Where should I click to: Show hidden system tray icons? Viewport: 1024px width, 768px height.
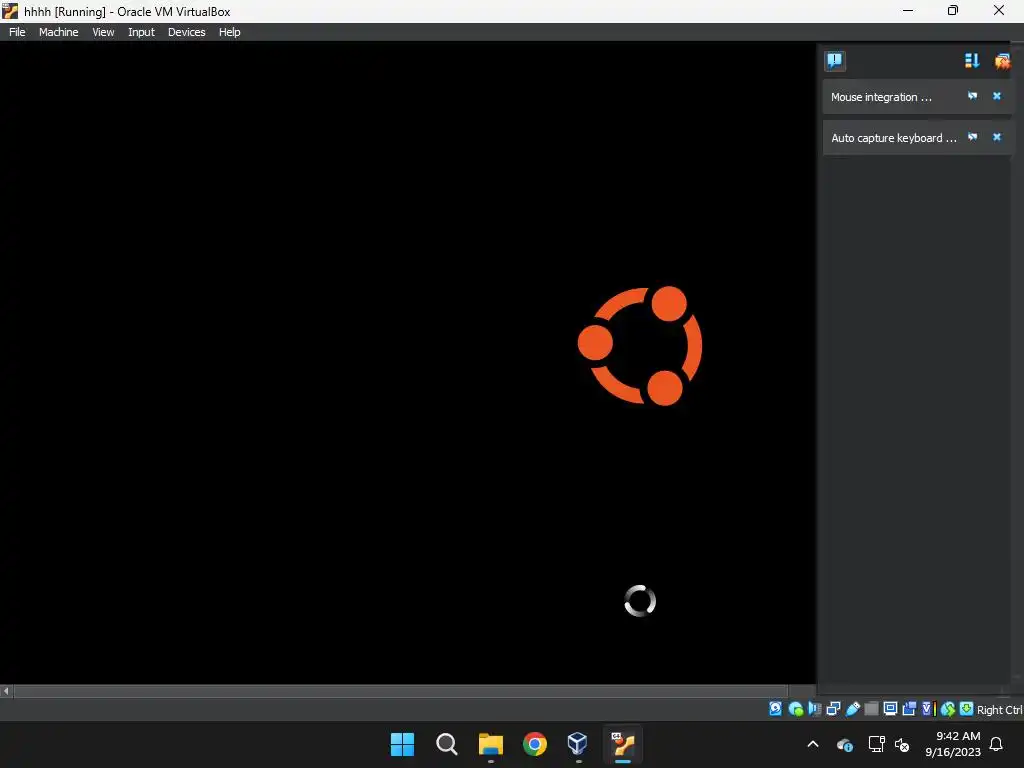(813, 744)
